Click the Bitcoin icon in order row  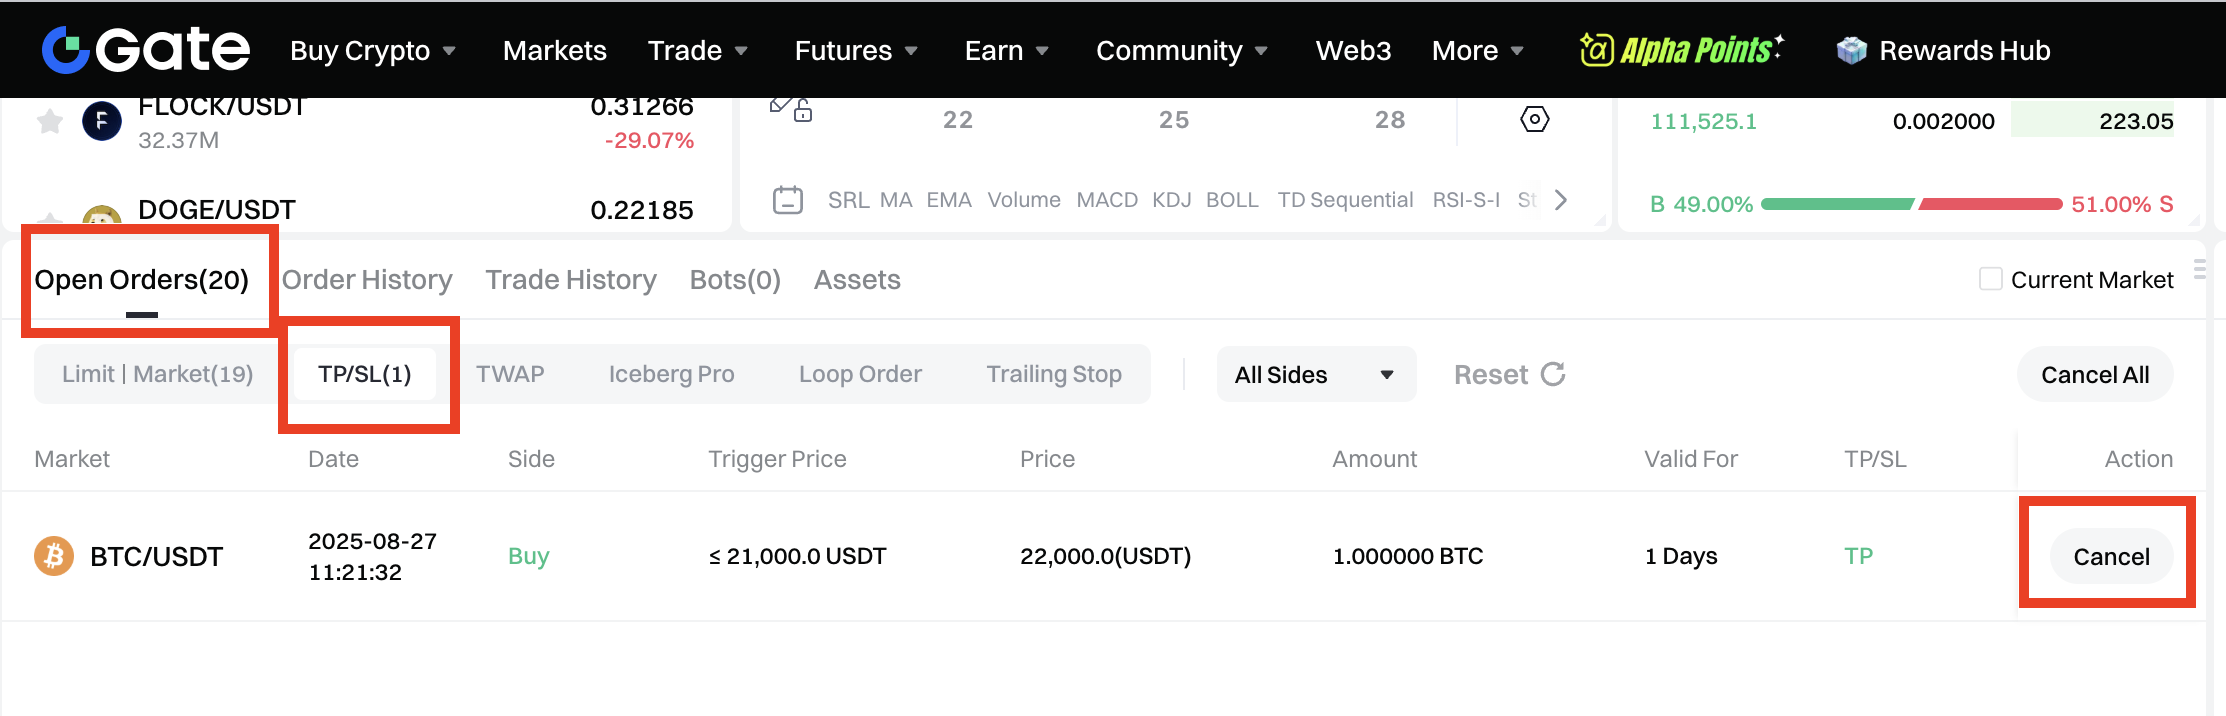click(x=54, y=556)
